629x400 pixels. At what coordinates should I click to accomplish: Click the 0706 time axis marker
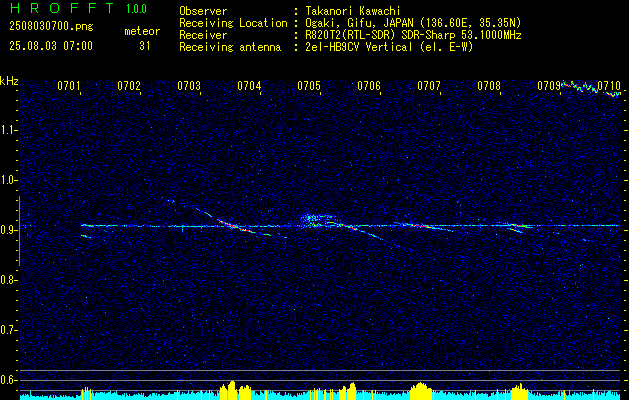click(x=369, y=85)
